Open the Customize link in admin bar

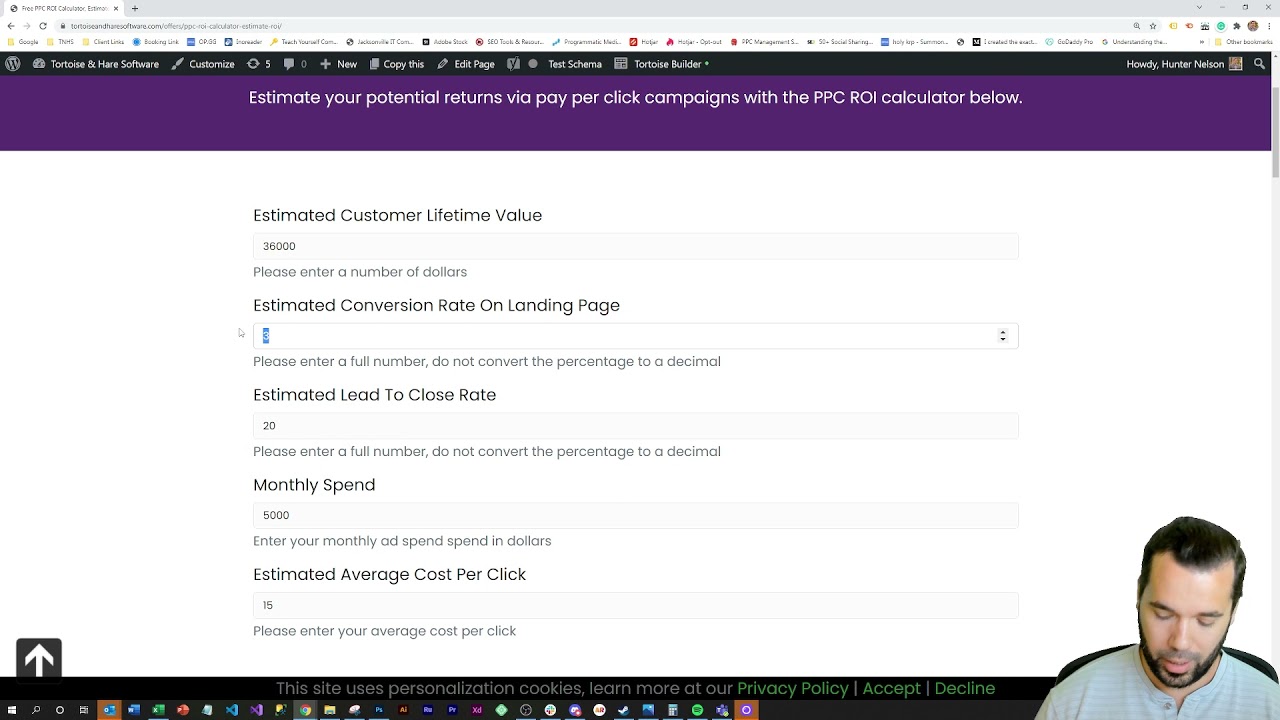[203, 64]
